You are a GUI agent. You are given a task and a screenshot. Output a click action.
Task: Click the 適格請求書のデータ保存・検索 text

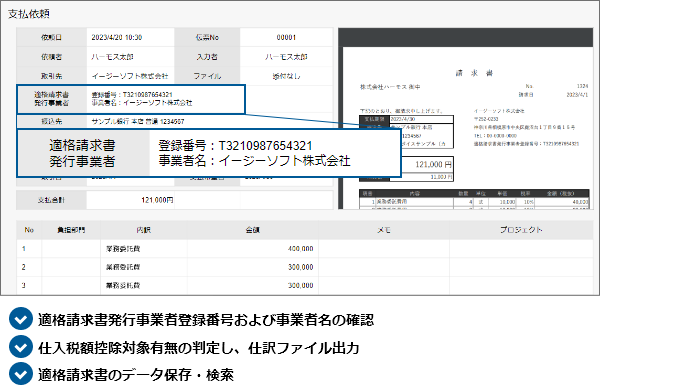point(136,375)
